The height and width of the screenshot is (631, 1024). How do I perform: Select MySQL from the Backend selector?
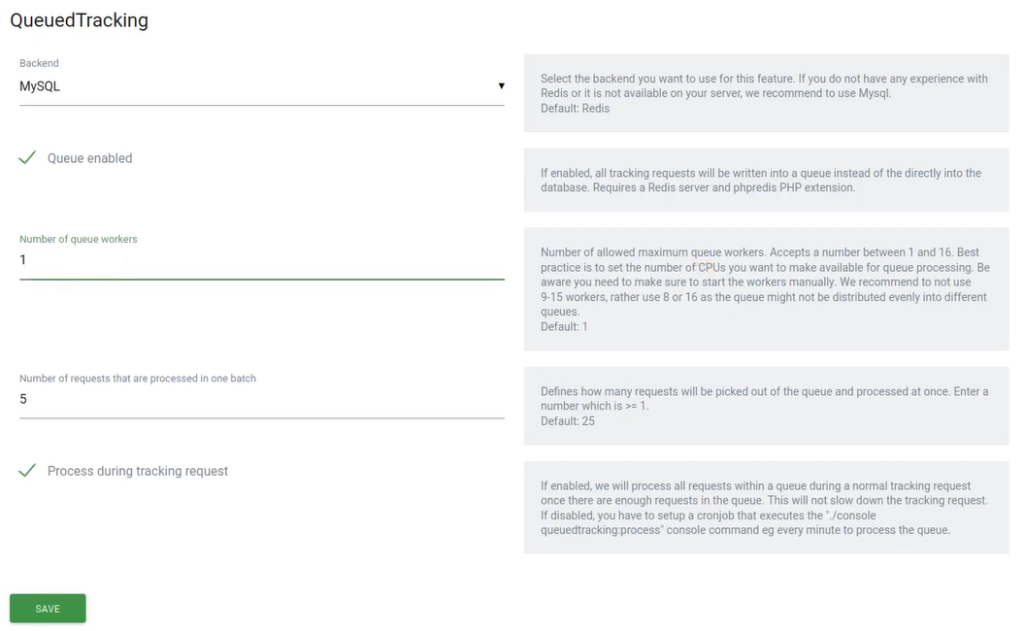click(260, 86)
